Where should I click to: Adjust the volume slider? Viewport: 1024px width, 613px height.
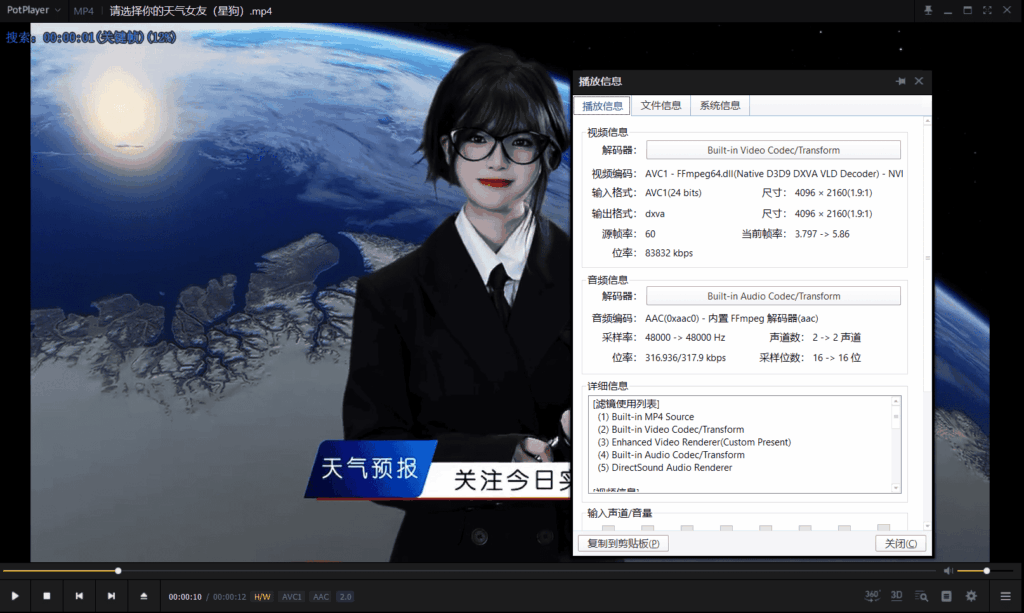point(985,571)
